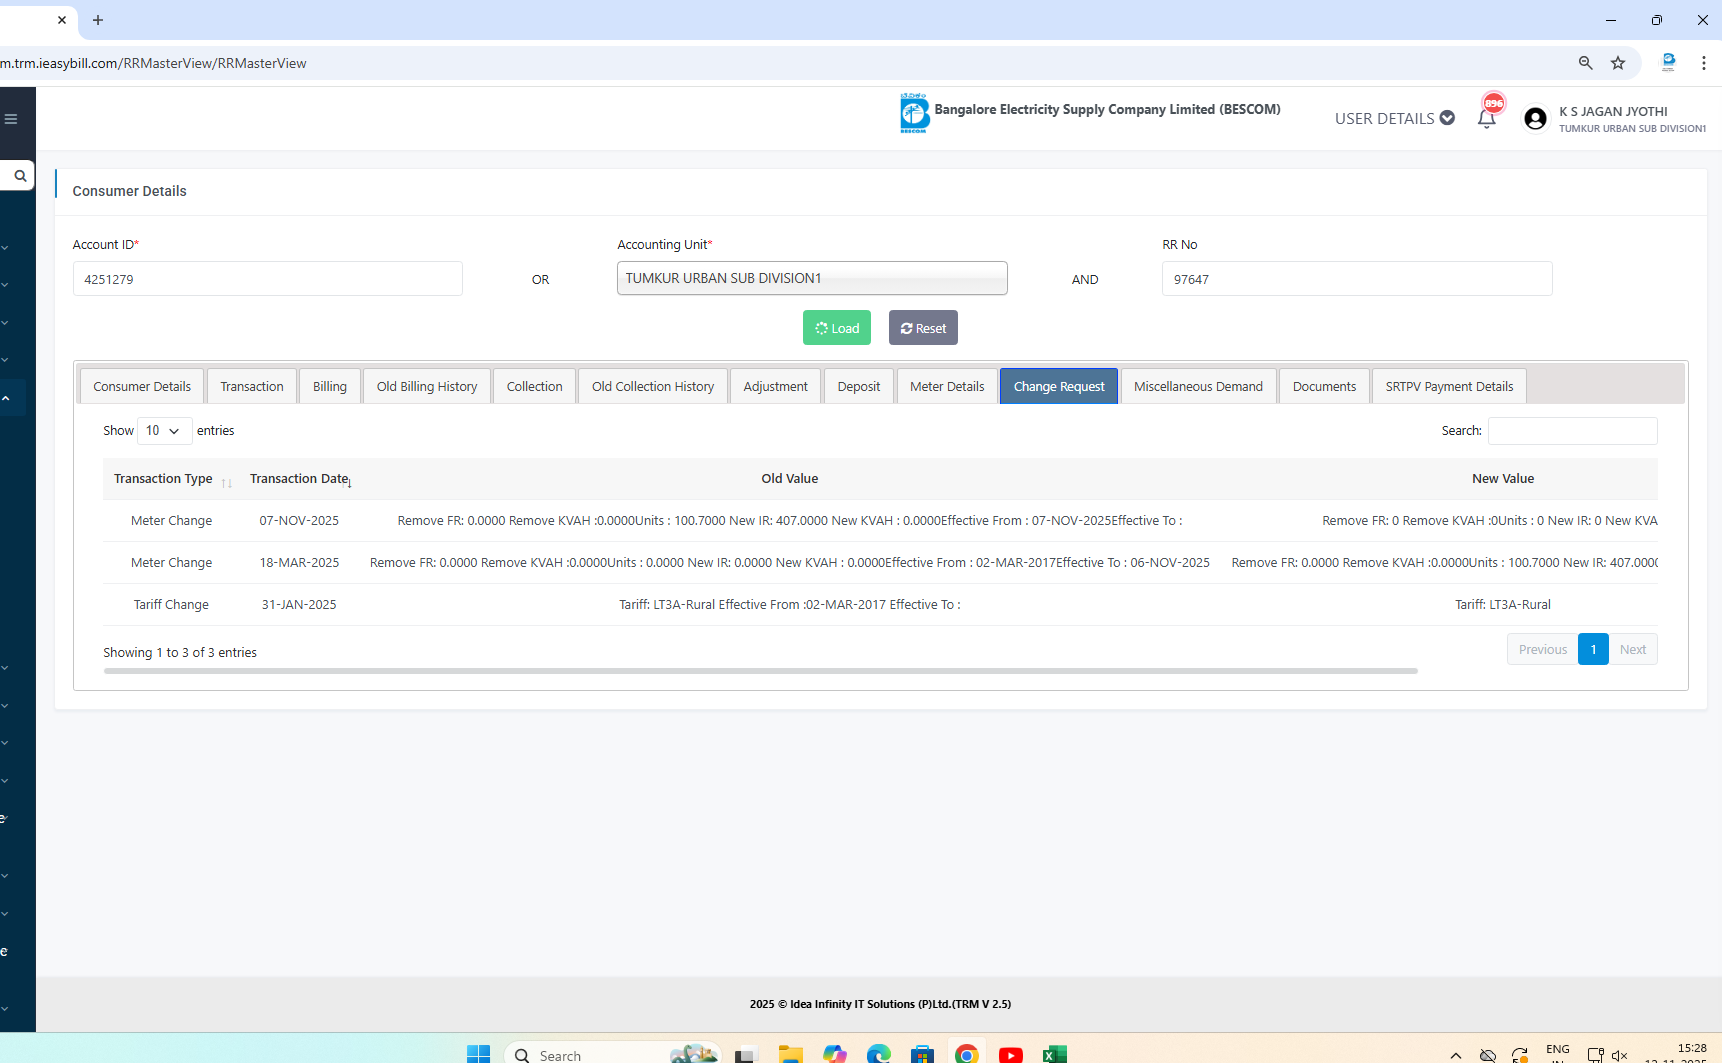Open Copilot from taskbar
Viewport: 1722px width, 1063px height.
pyautogui.click(x=835, y=1054)
